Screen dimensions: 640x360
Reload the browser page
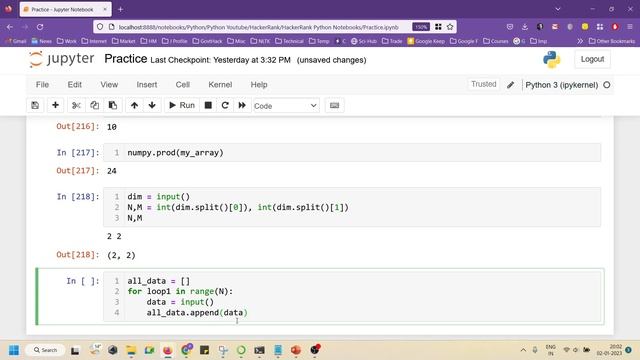pos(40,27)
